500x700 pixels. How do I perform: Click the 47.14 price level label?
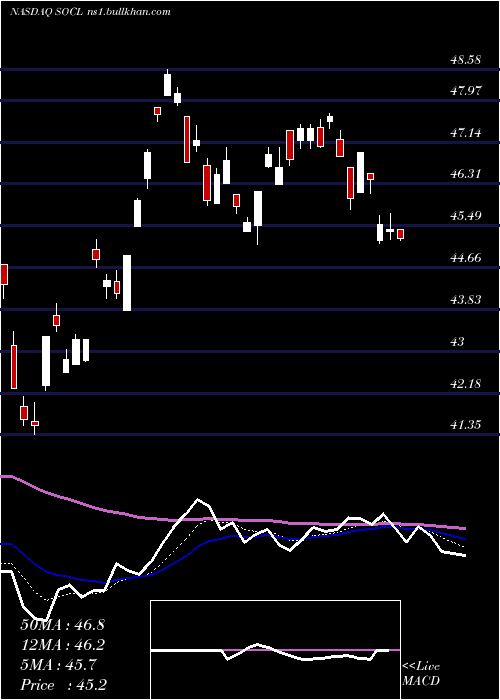(x=466, y=133)
